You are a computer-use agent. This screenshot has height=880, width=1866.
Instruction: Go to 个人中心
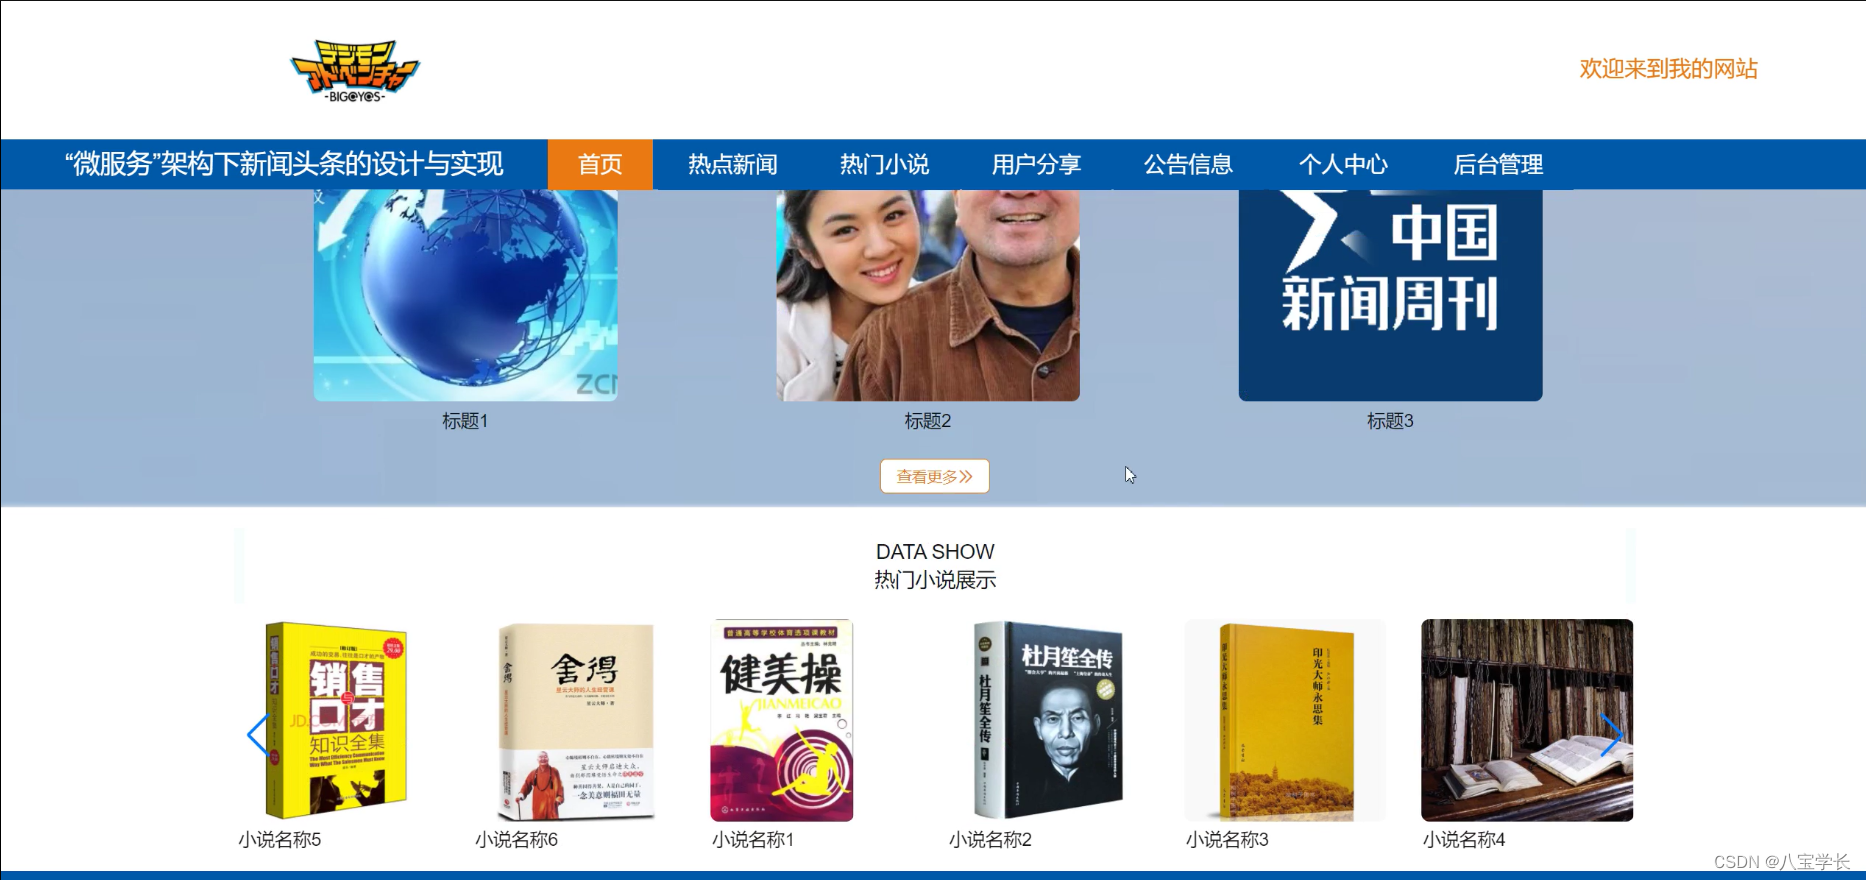pyautogui.click(x=1344, y=164)
